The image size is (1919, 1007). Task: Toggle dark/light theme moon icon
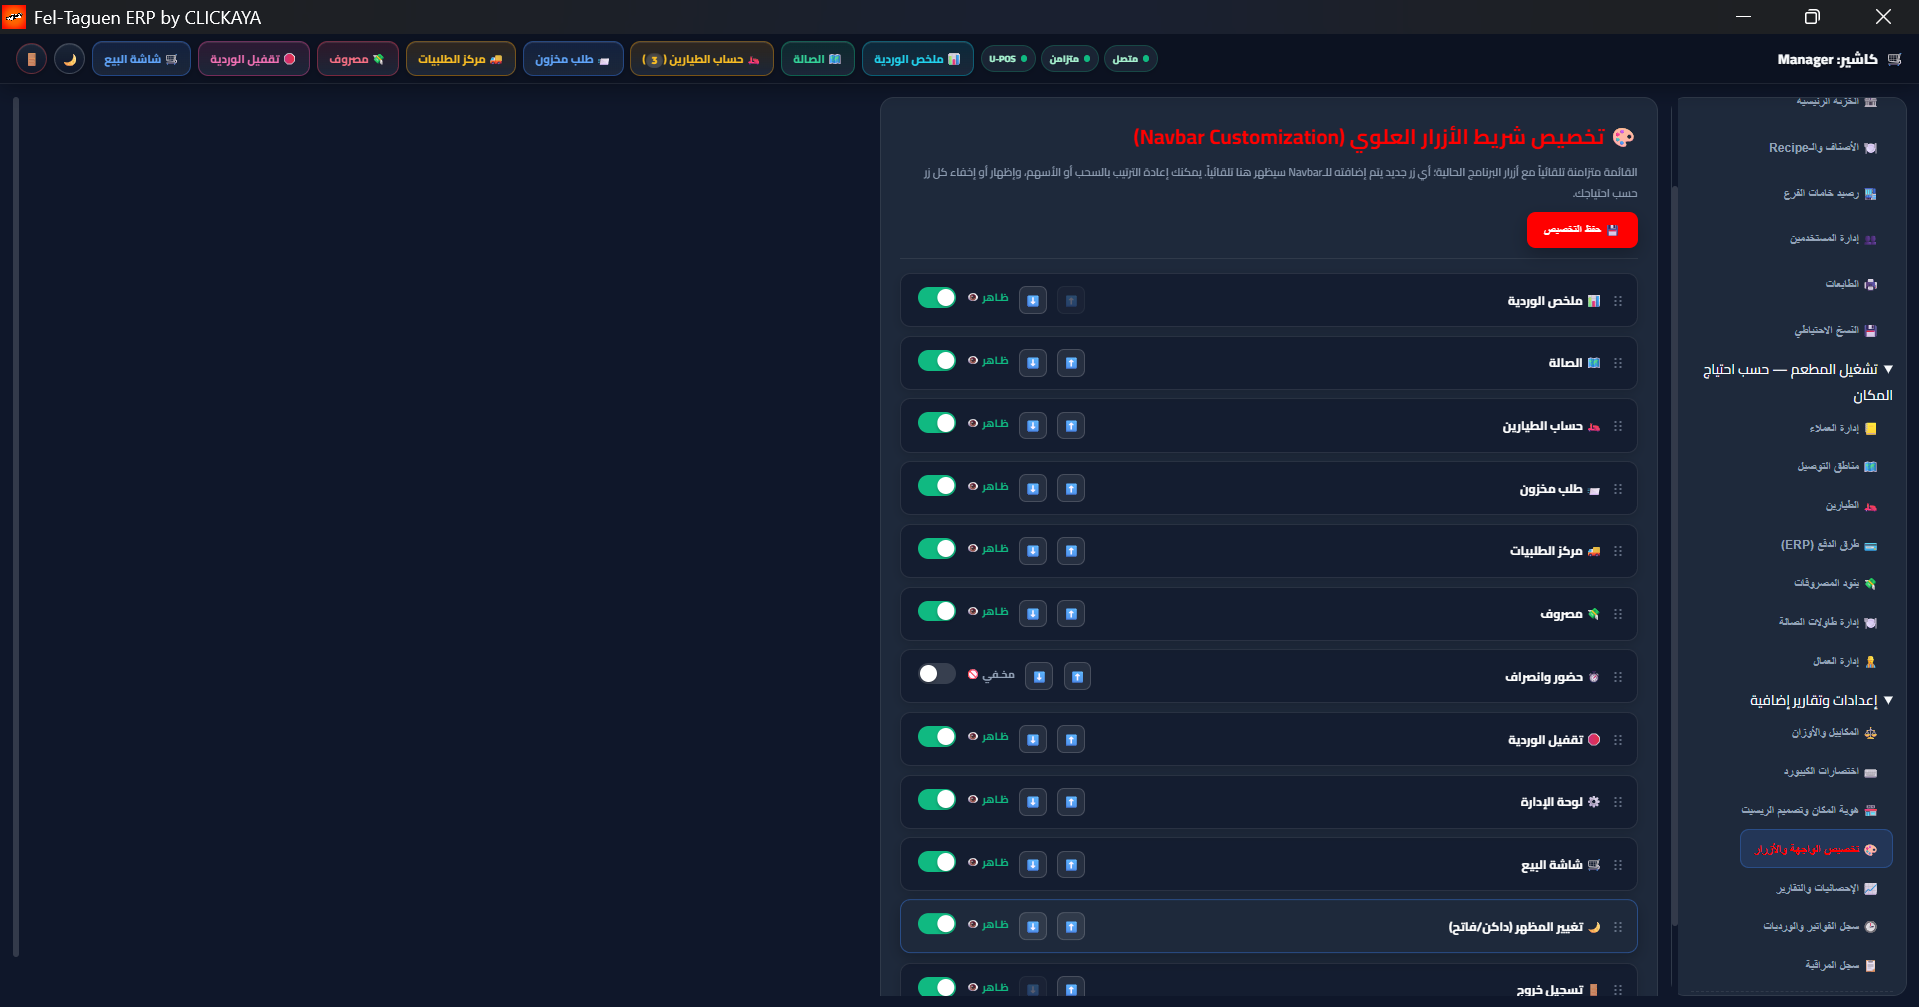click(69, 59)
